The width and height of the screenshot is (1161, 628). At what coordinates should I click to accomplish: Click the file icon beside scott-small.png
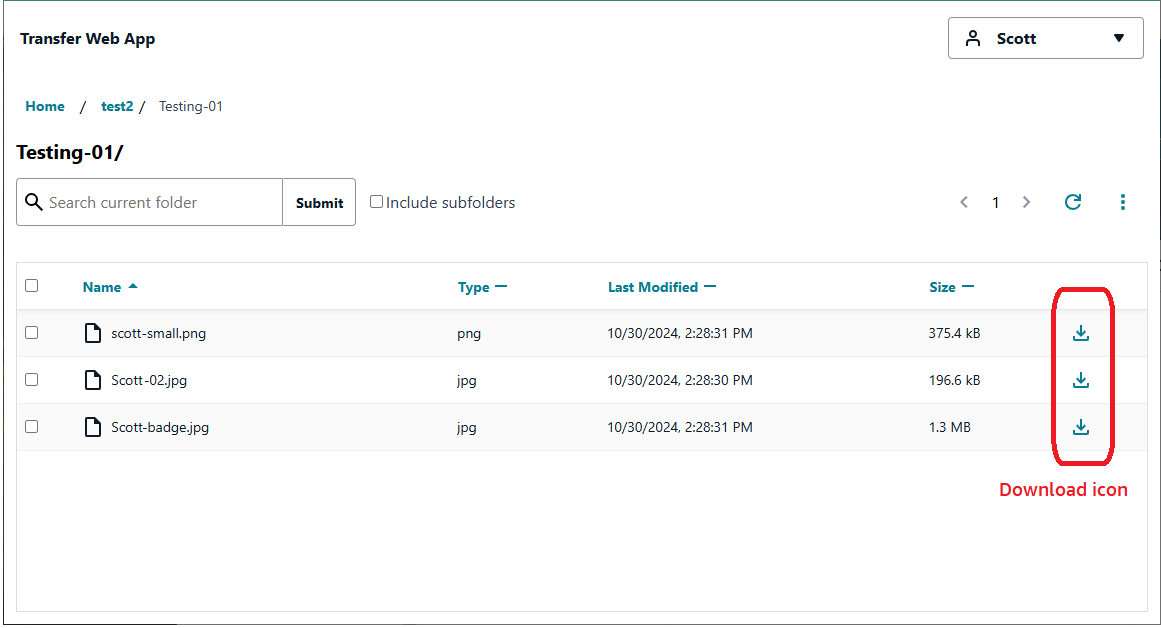click(x=93, y=333)
